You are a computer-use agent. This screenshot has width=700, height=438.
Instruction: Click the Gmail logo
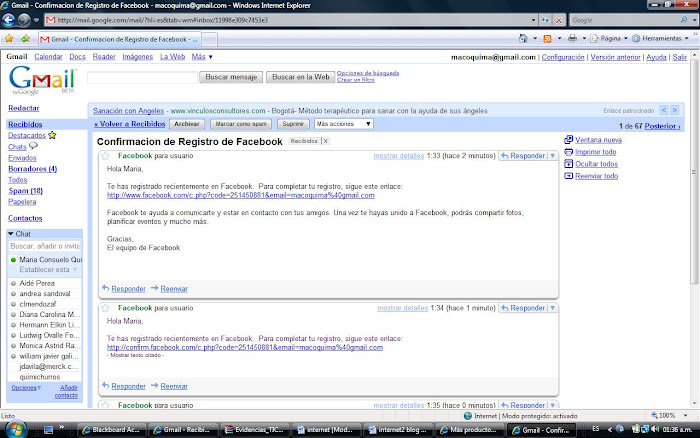point(42,80)
